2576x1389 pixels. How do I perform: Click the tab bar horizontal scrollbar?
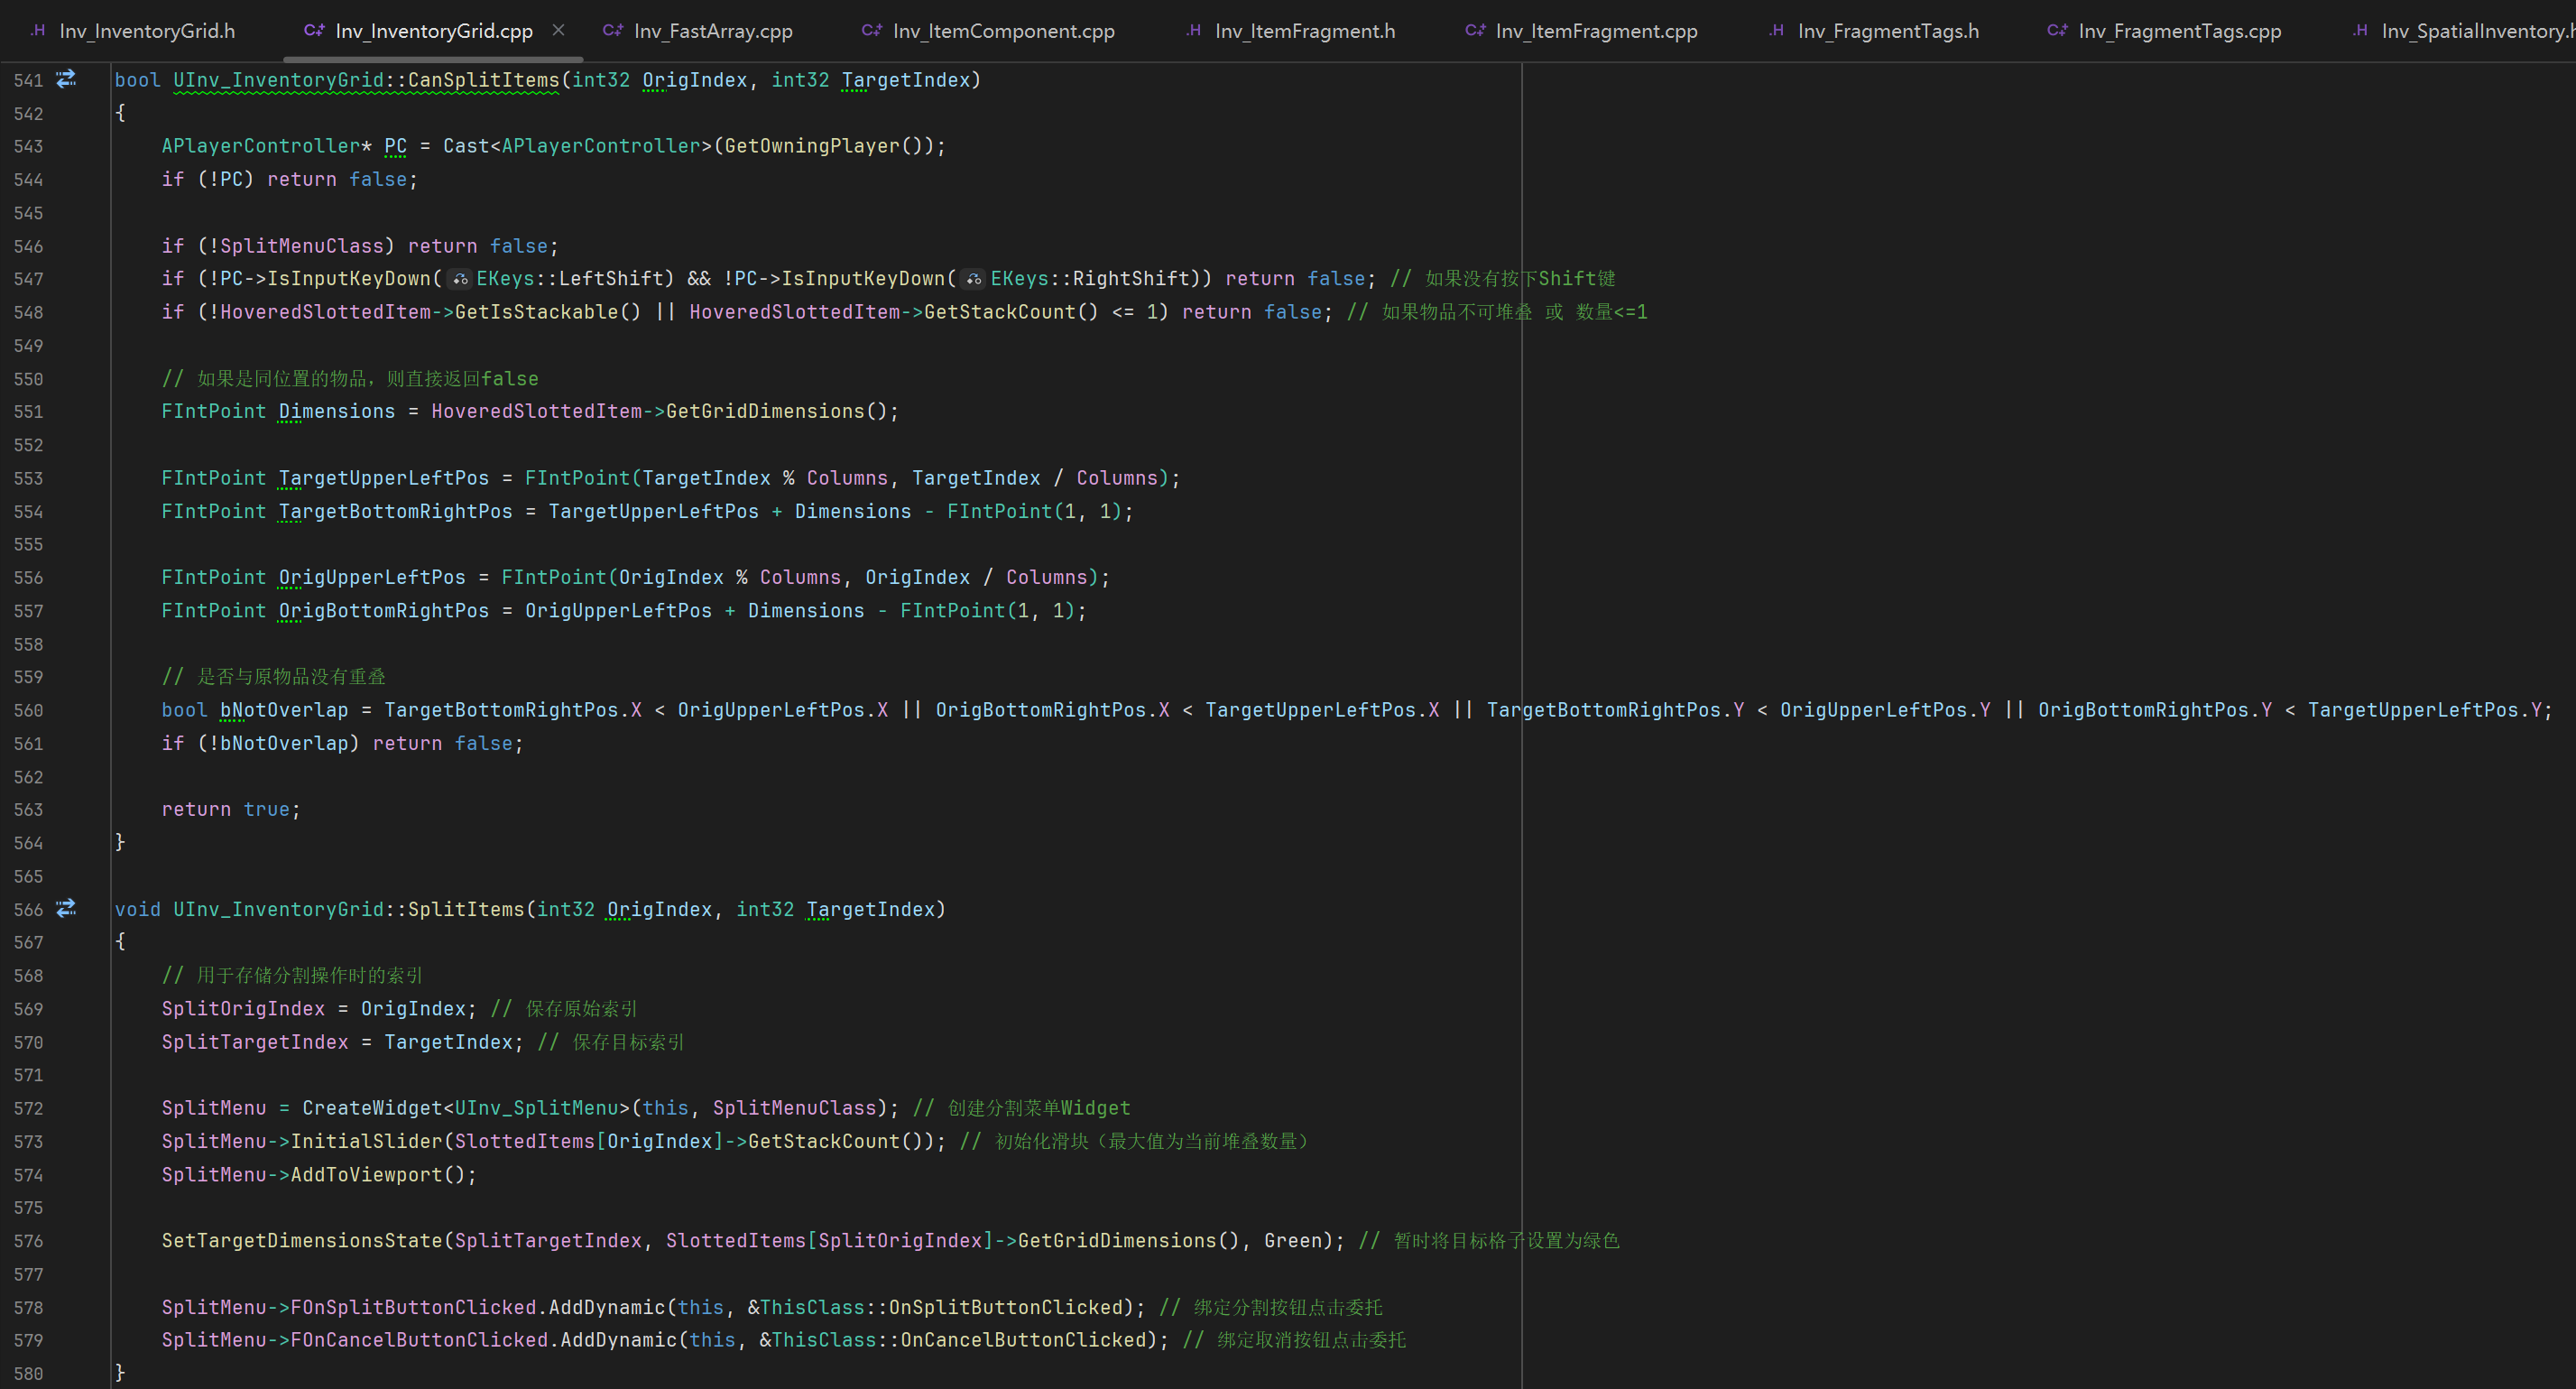(x=432, y=59)
